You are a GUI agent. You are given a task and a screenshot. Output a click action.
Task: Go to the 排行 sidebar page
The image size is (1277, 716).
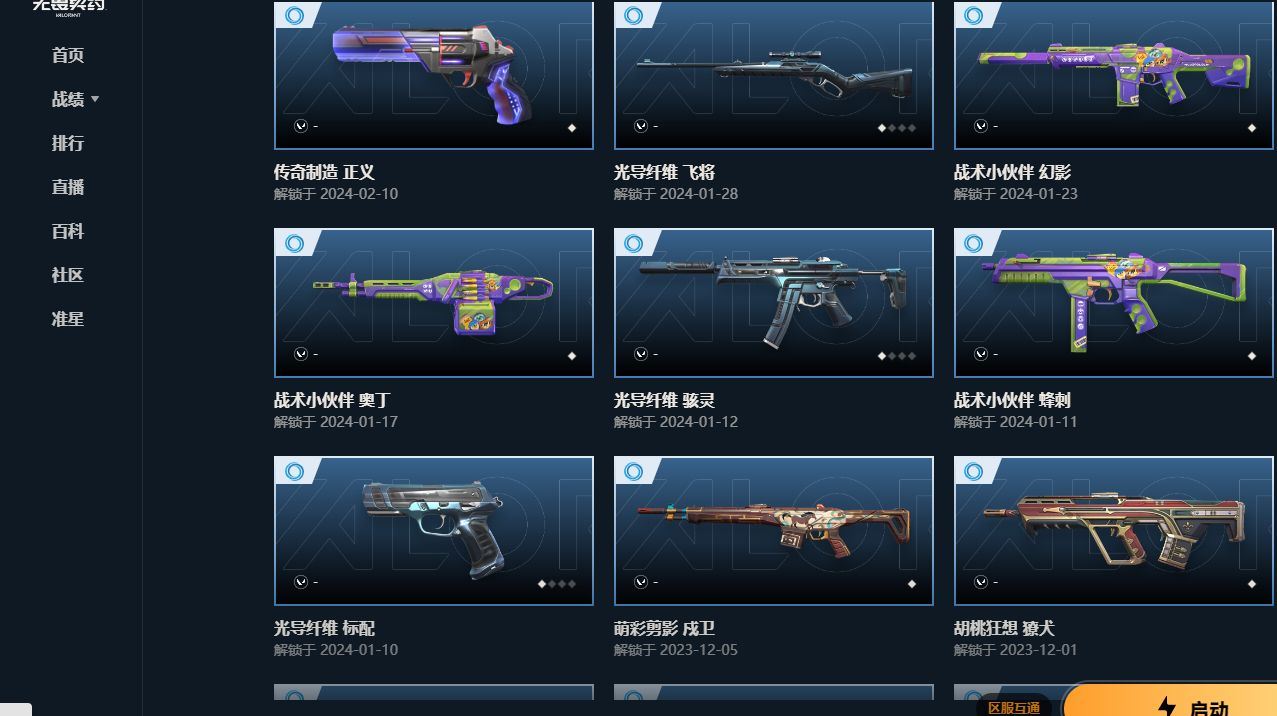pos(68,143)
